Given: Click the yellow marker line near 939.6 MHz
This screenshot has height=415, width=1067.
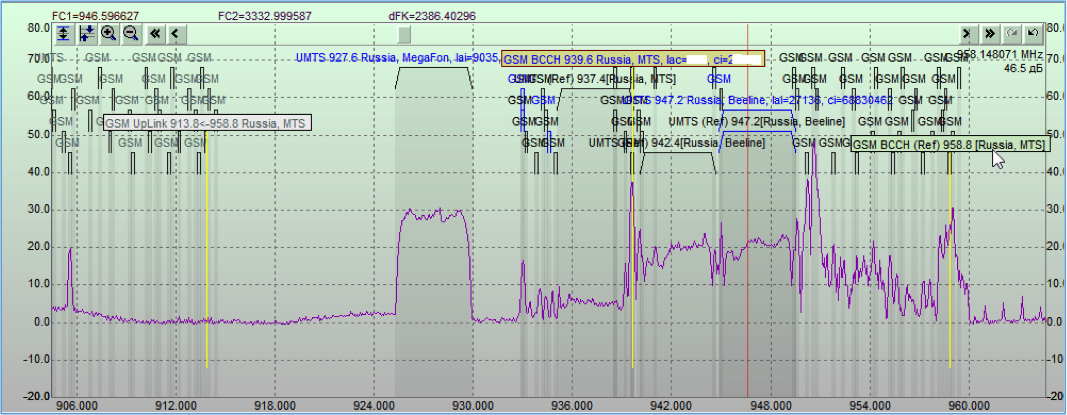Looking at the screenshot, I should (632, 218).
